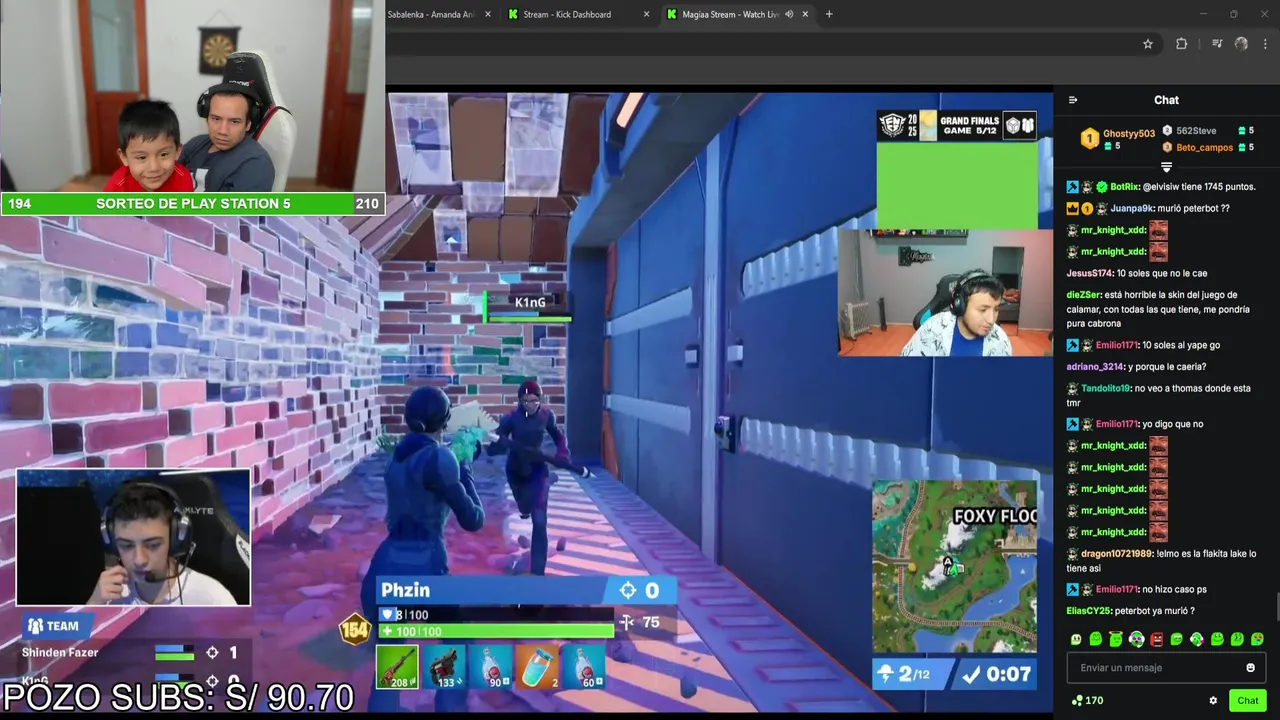Image resolution: width=1280 pixels, height=720 pixels.
Task: Open the browser extensions puzzle icon
Action: 1182,44
